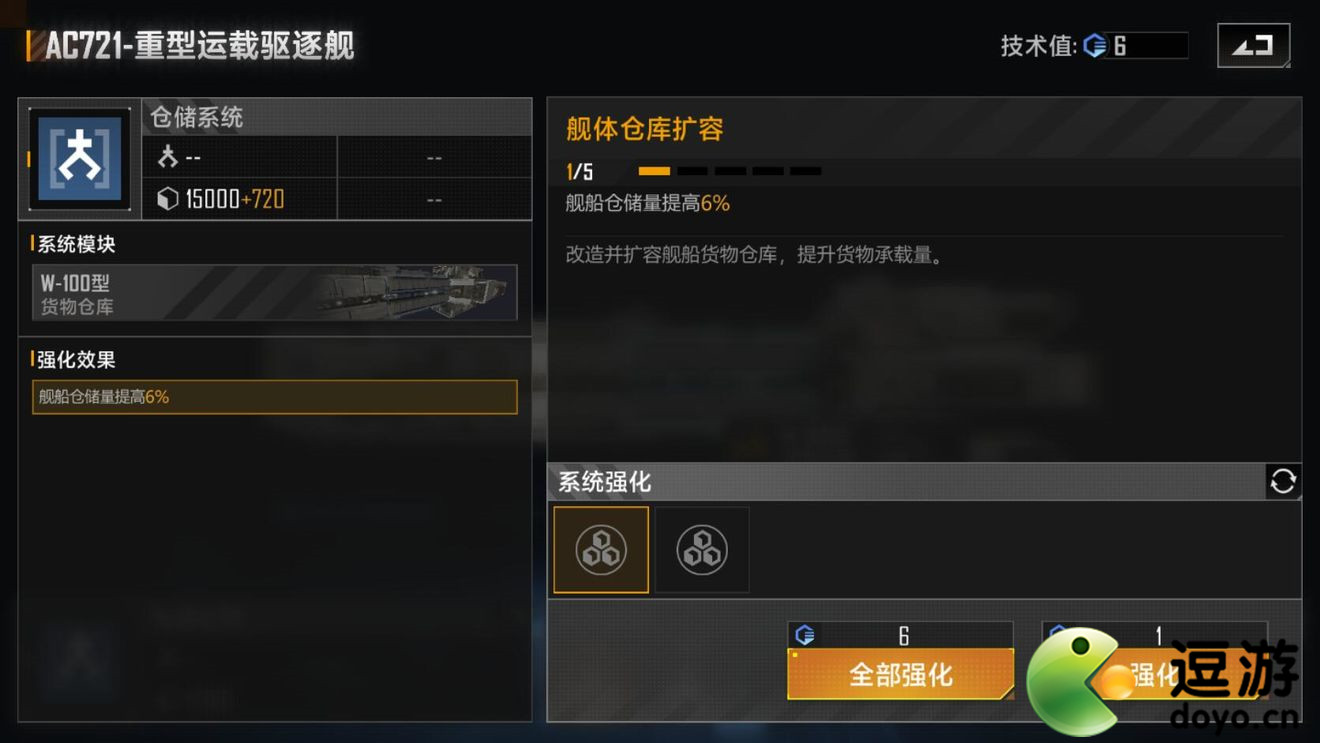Click the 系统强化 section header

(x=605, y=482)
